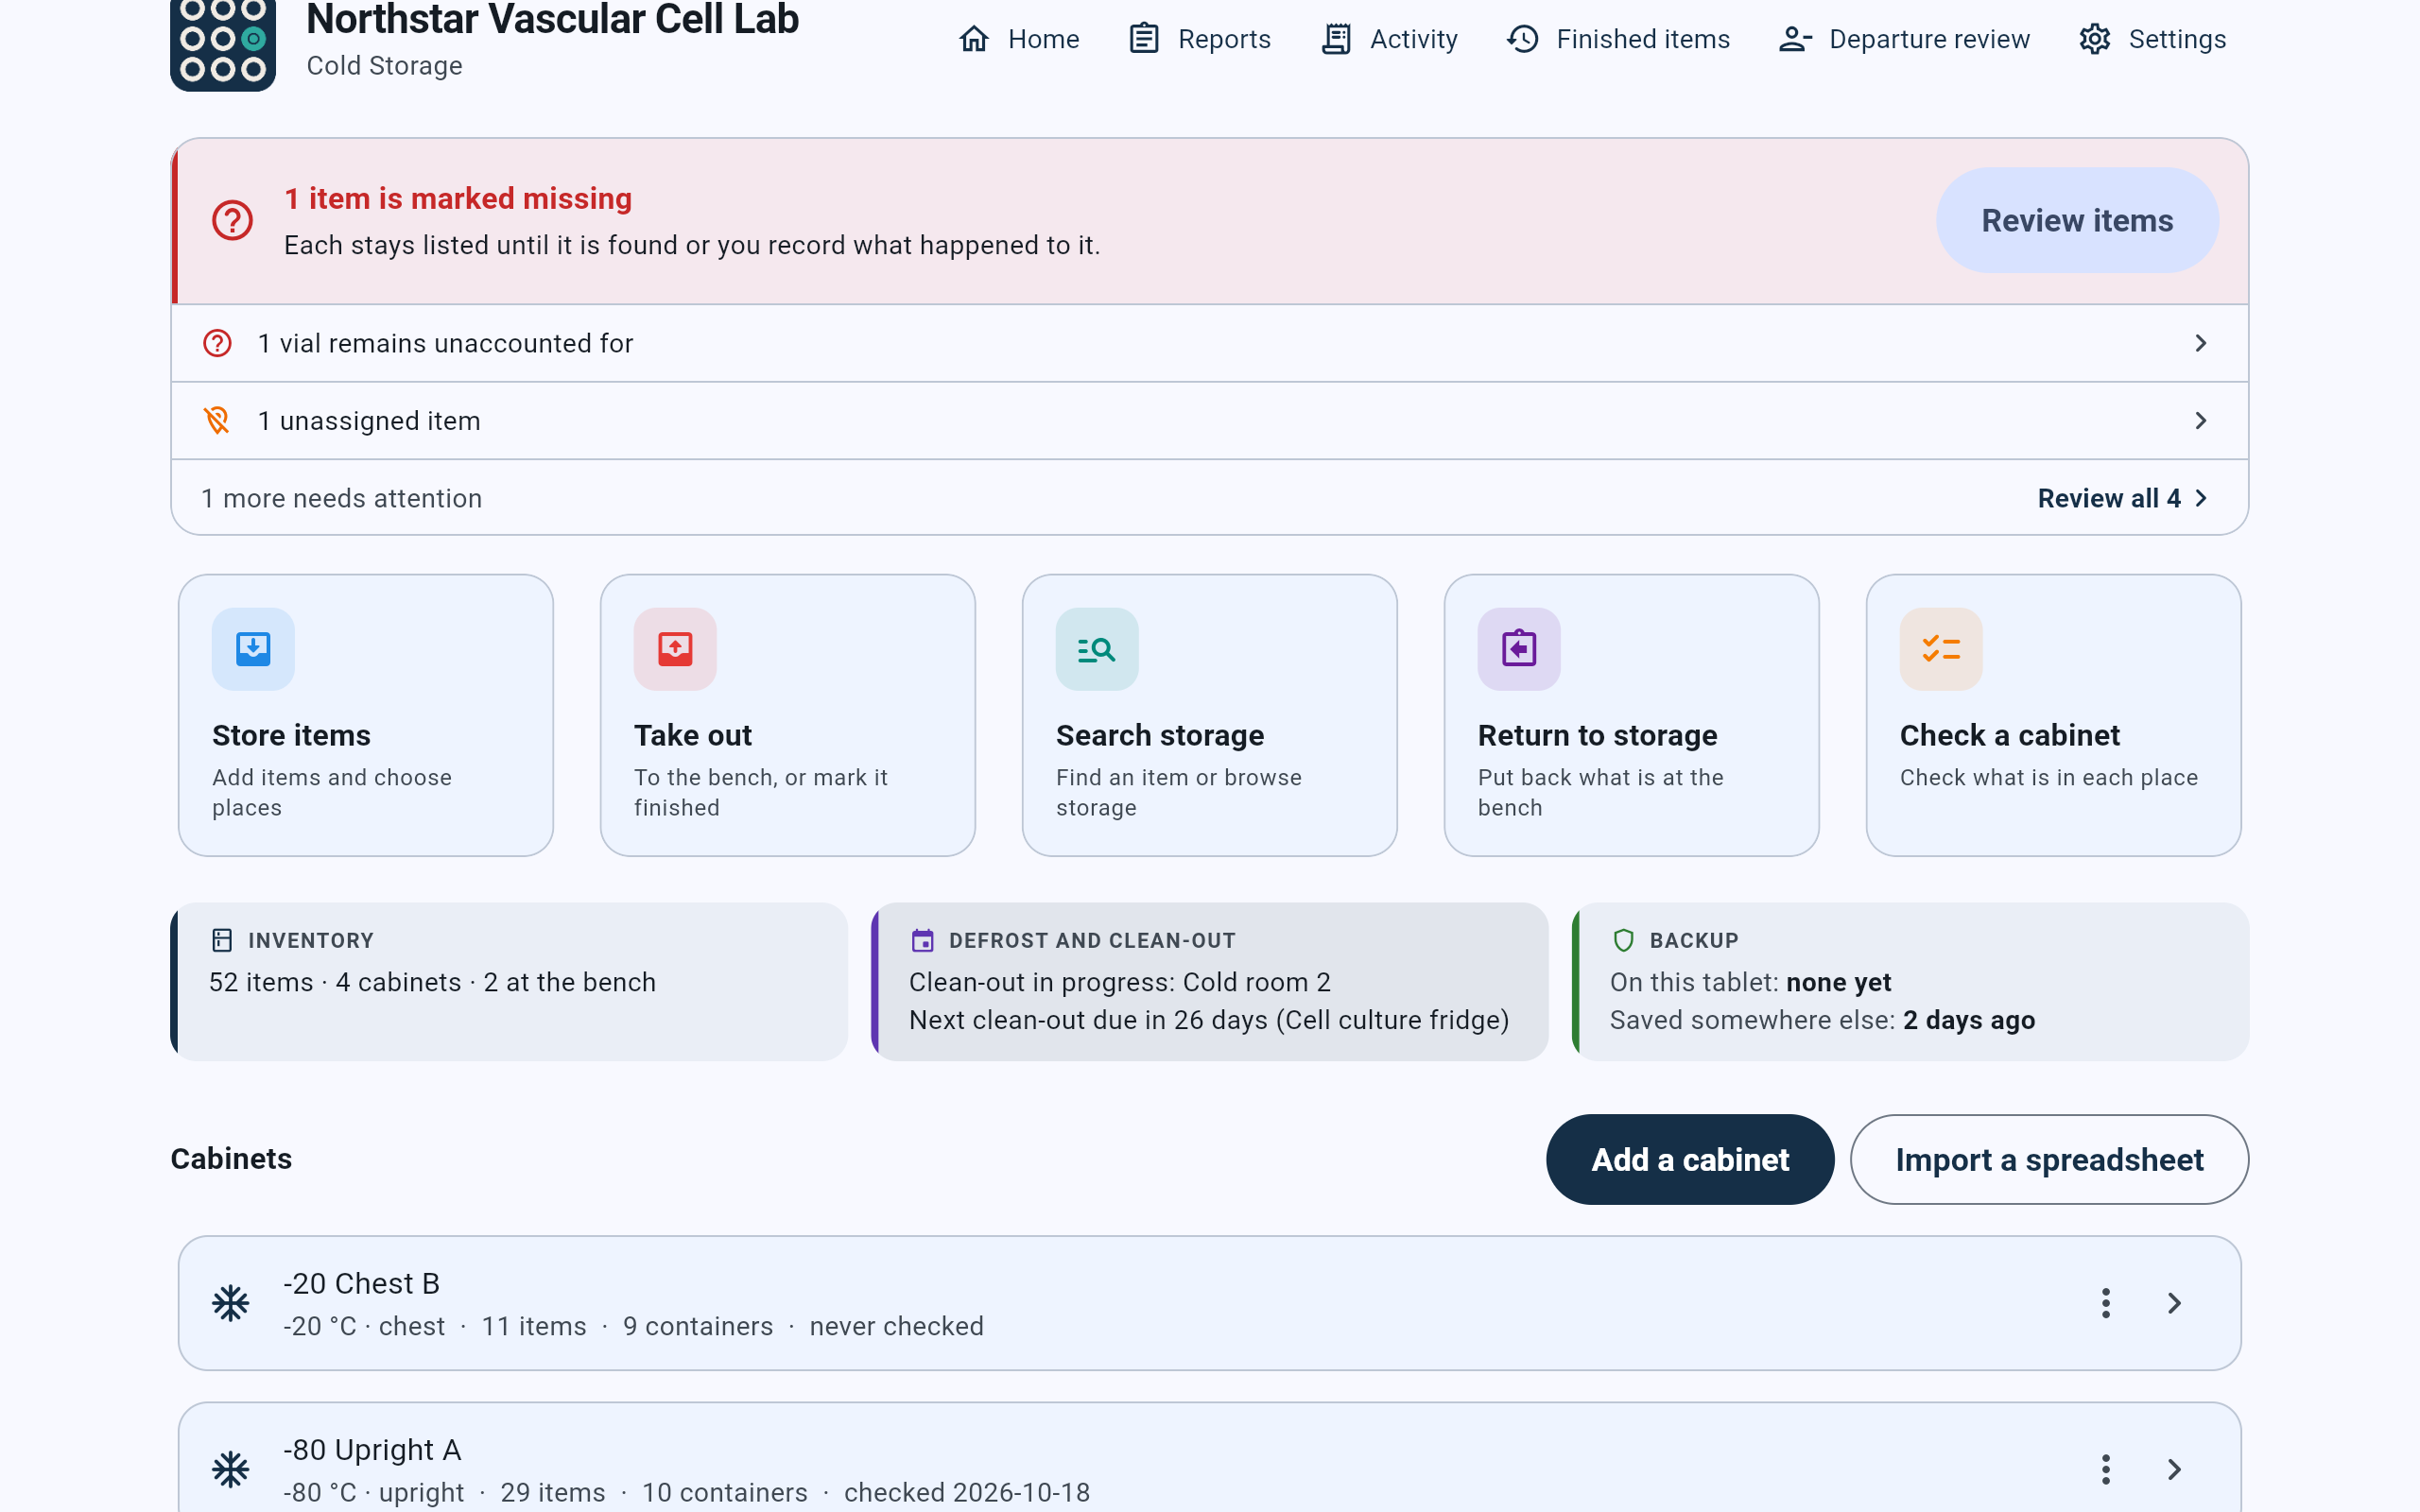The image size is (2420, 1512).
Task: Click the orange Check a cabinet checklist icon
Action: click(1941, 649)
